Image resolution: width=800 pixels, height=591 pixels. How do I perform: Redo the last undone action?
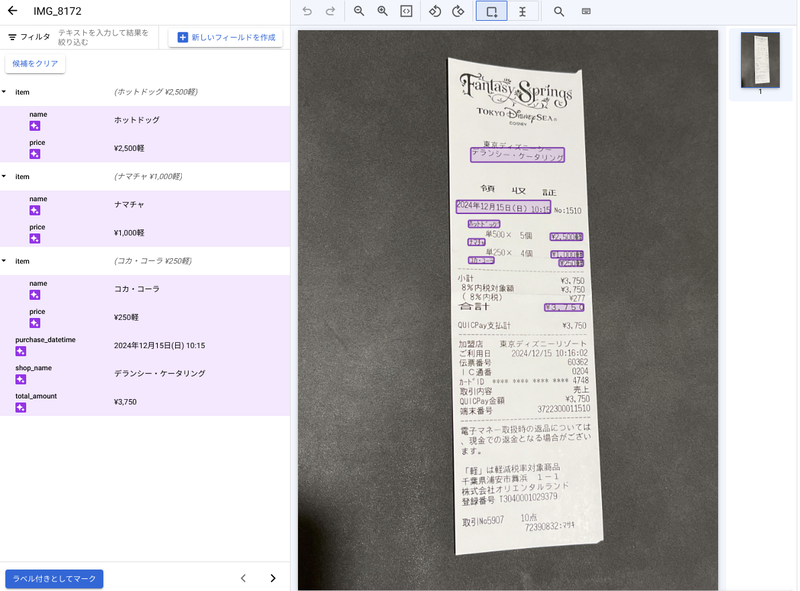click(x=330, y=11)
